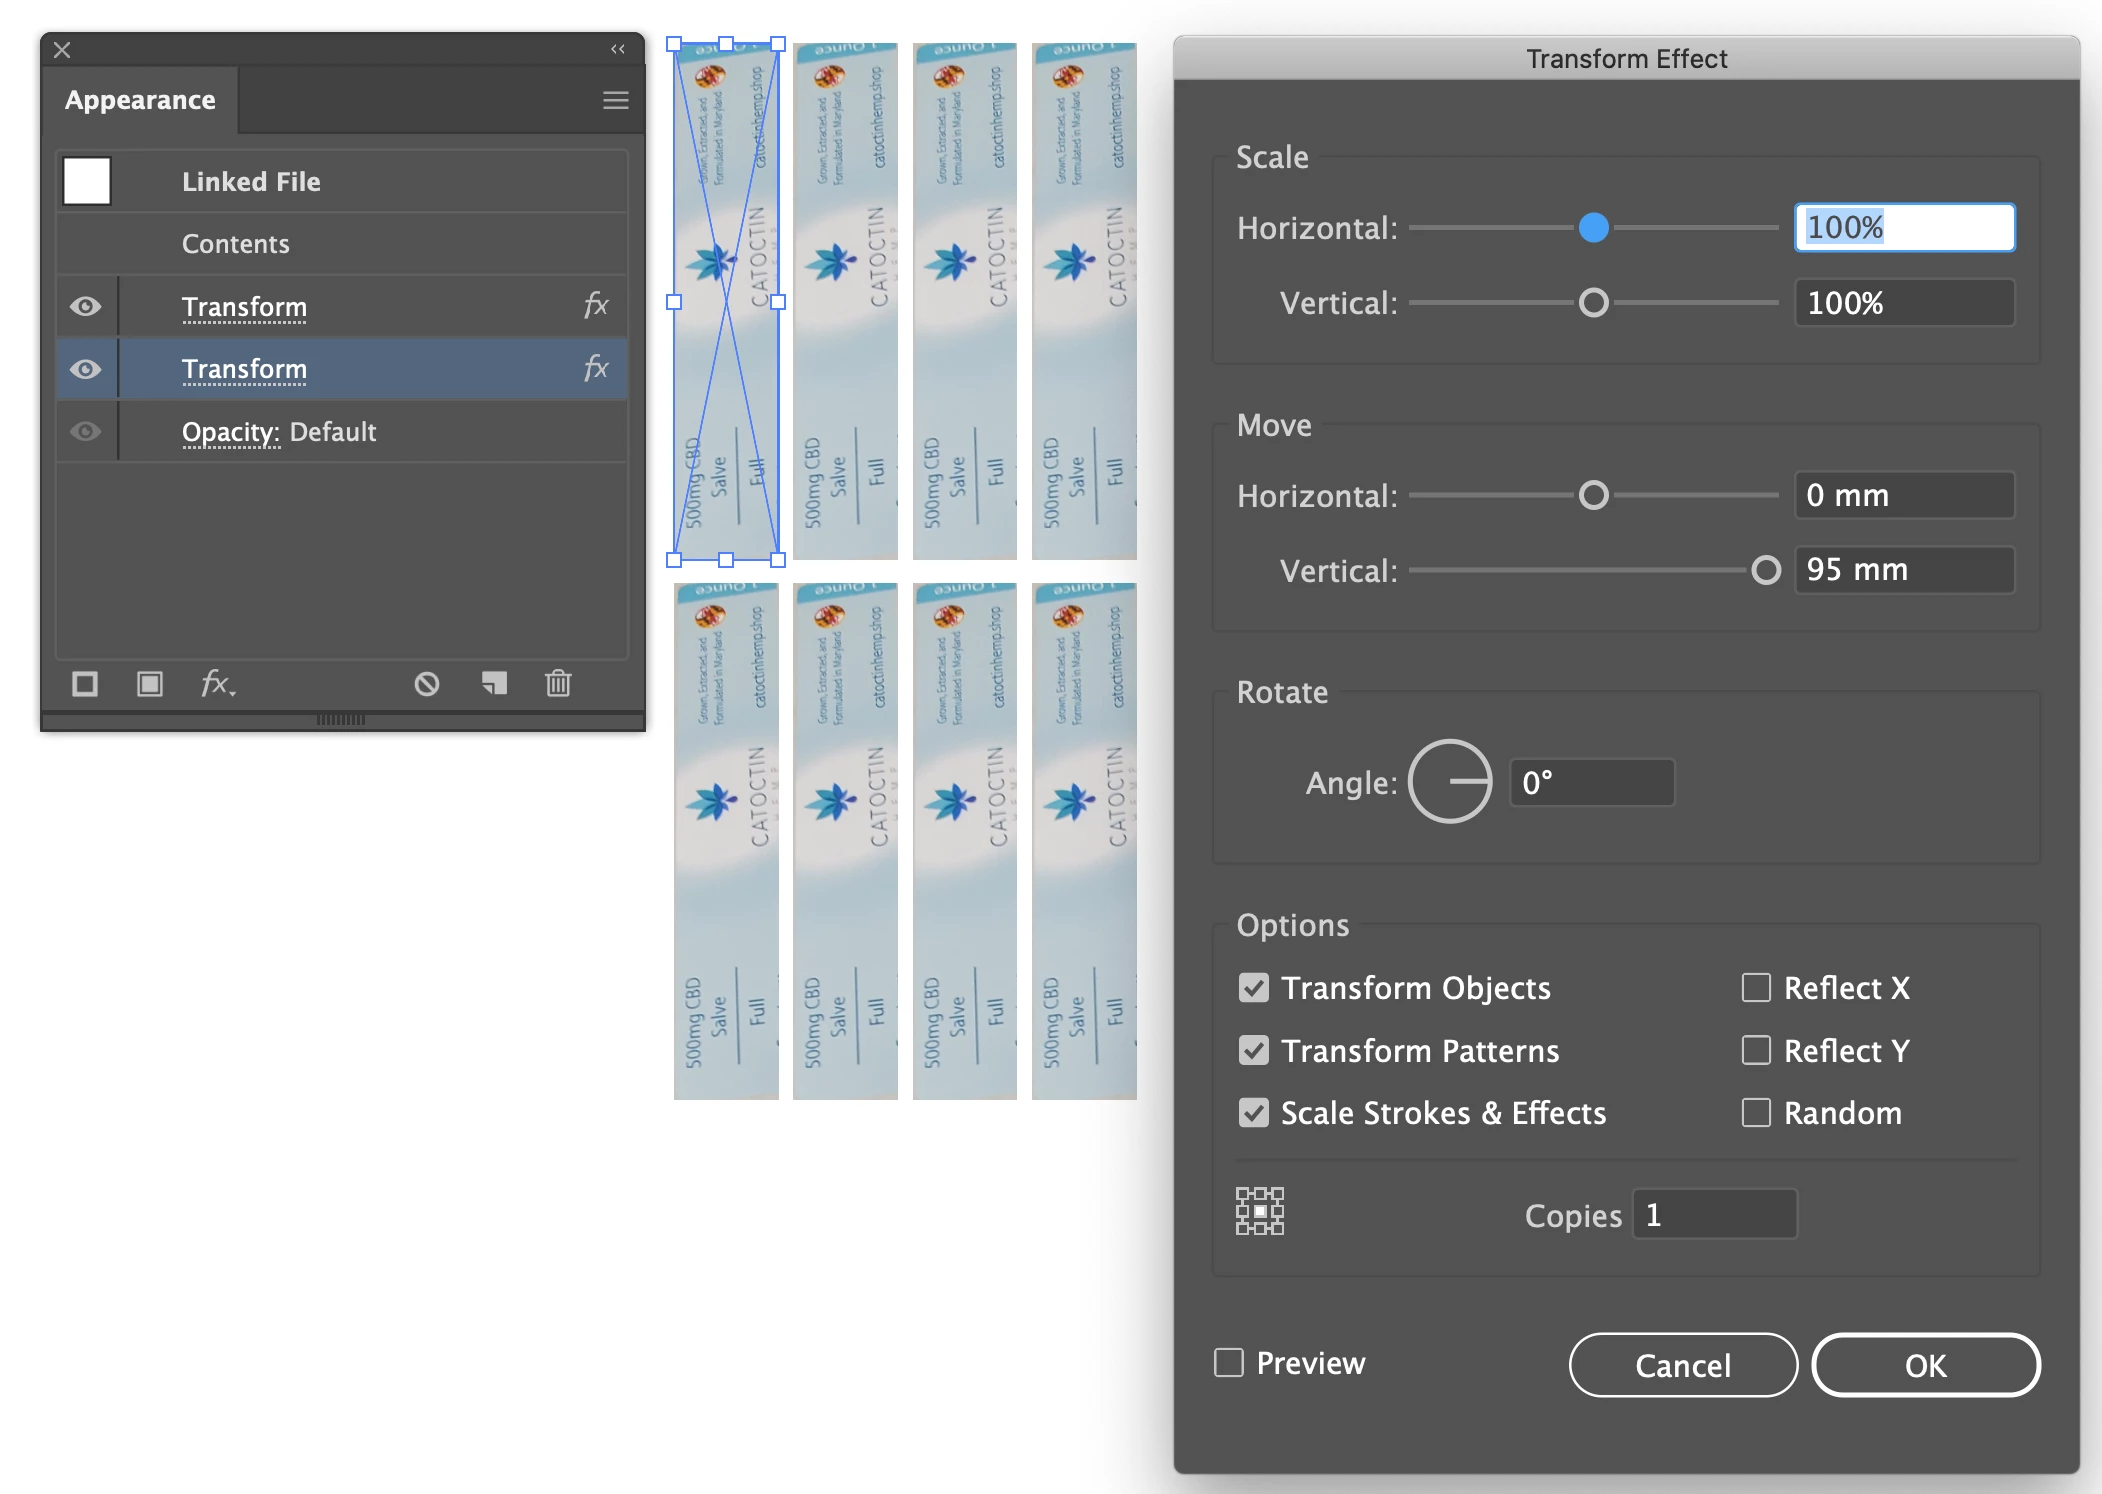Click the reference point grid icon
Viewport: 2102px width, 1494px height.
point(1259,1211)
